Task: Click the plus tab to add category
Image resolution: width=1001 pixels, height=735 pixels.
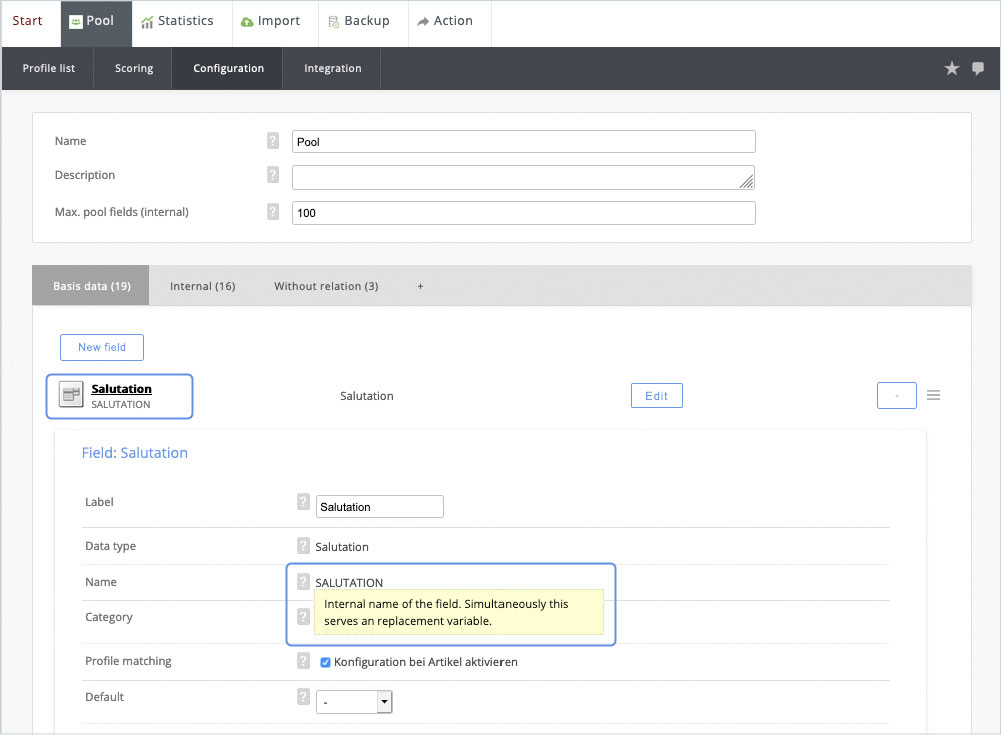Action: coord(420,286)
